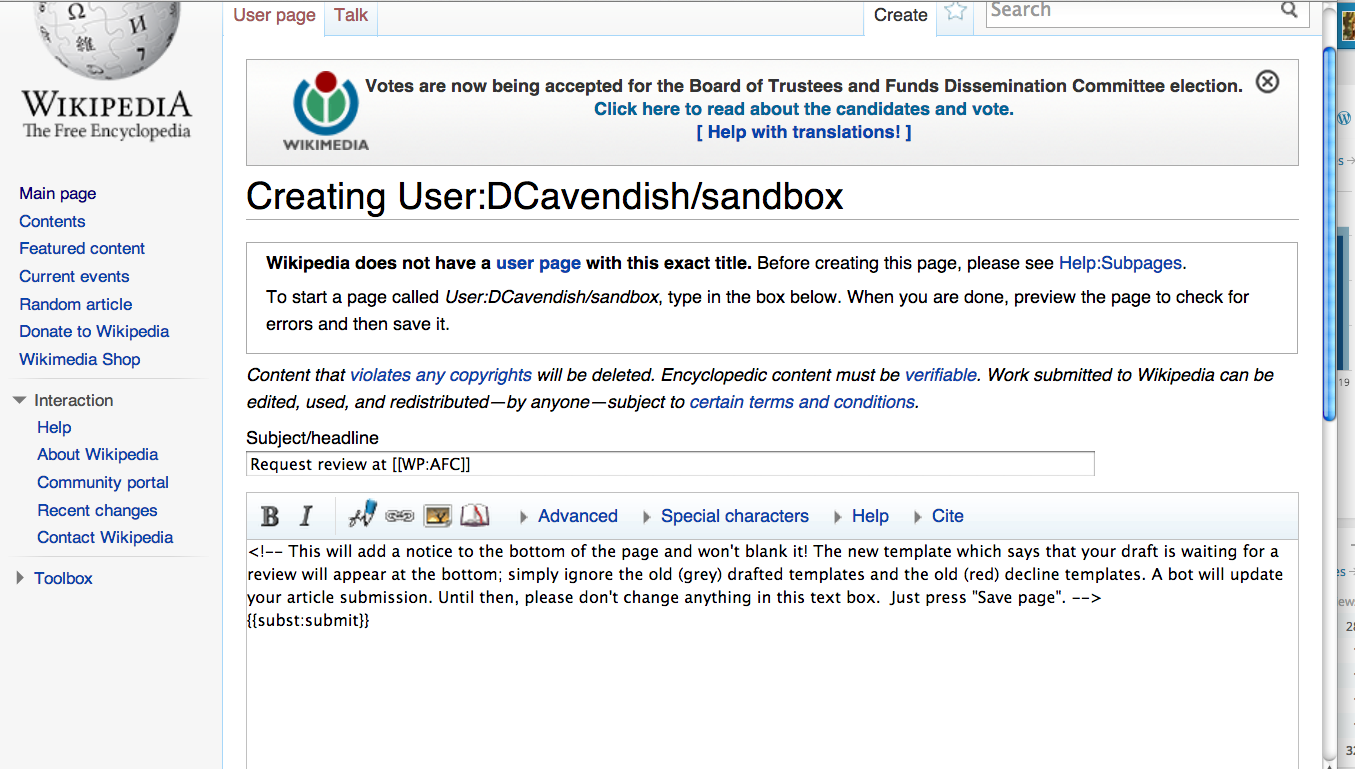
Task: Click the Wikimedia logo in banner
Action: [326, 110]
